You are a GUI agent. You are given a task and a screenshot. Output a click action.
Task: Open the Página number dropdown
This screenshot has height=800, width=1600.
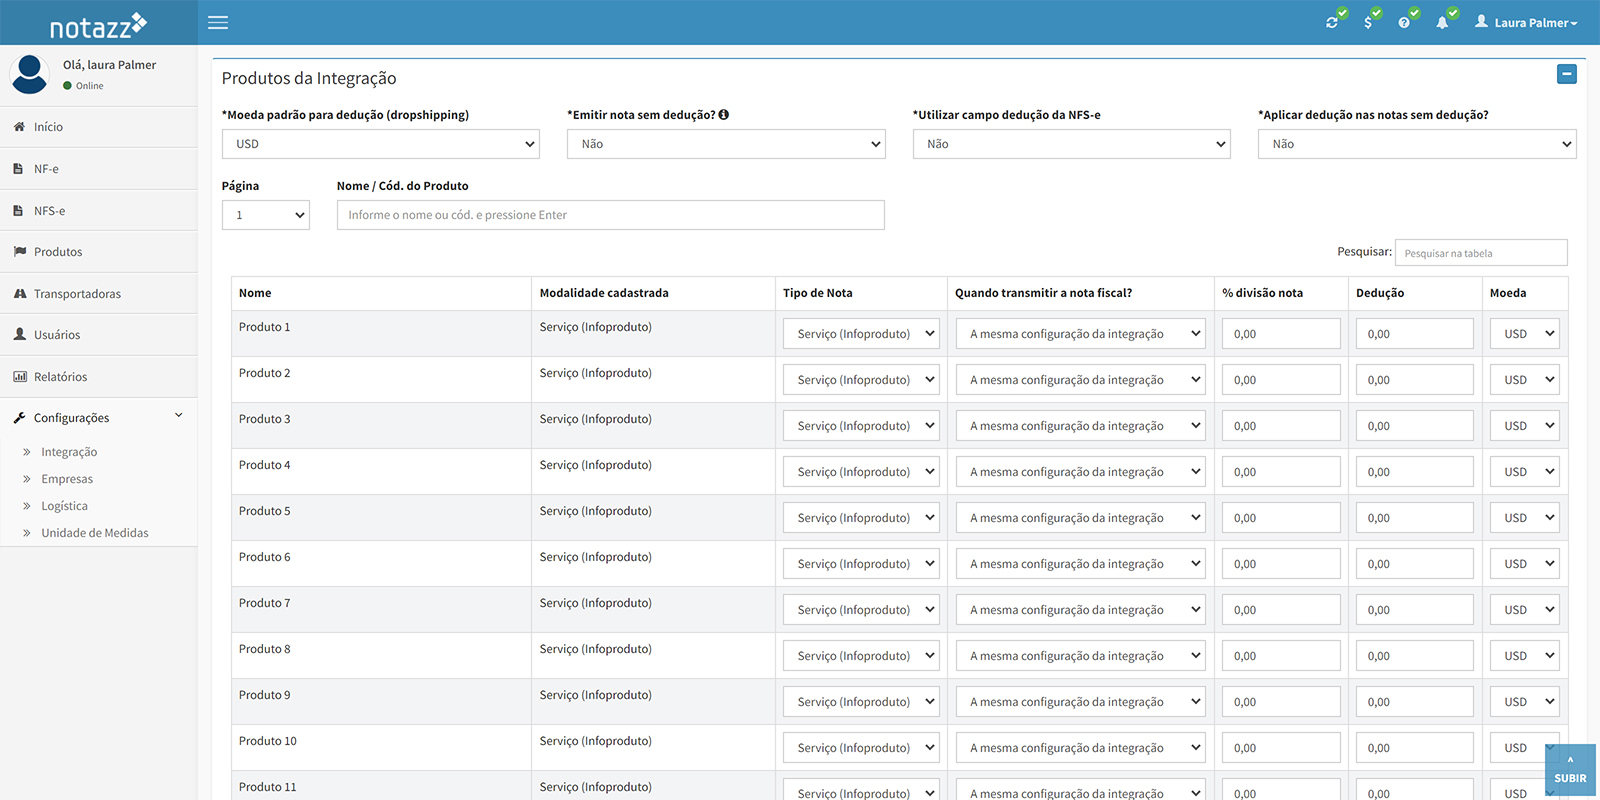tap(266, 215)
